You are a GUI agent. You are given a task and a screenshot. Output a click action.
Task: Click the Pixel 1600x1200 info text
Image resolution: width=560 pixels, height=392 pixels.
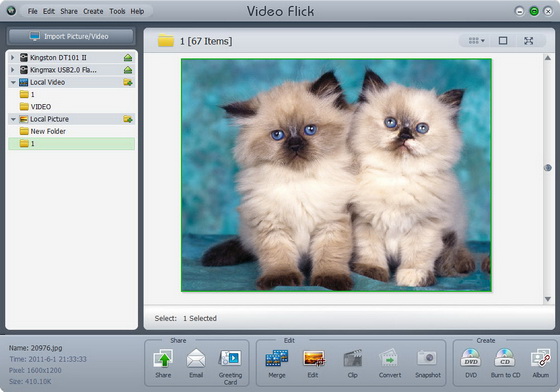coord(35,371)
